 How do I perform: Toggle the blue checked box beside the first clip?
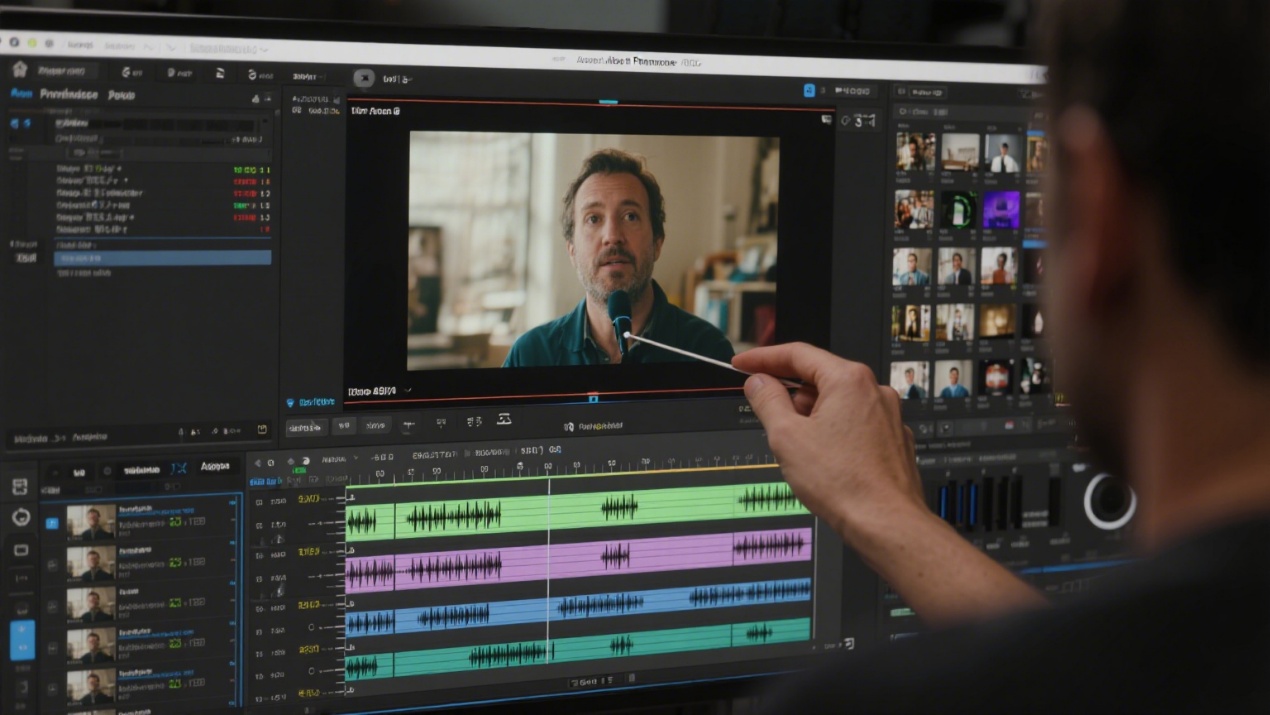[52, 522]
